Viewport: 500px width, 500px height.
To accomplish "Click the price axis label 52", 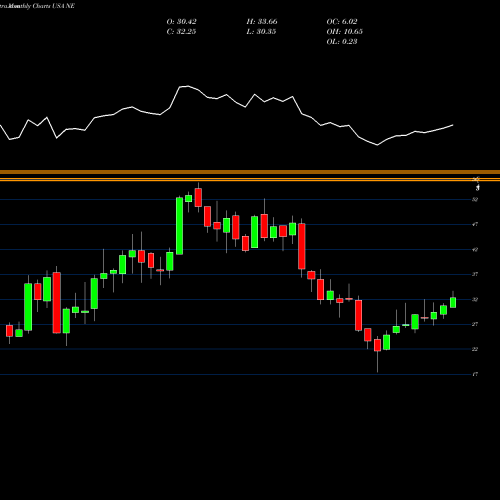I will tap(475, 200).
